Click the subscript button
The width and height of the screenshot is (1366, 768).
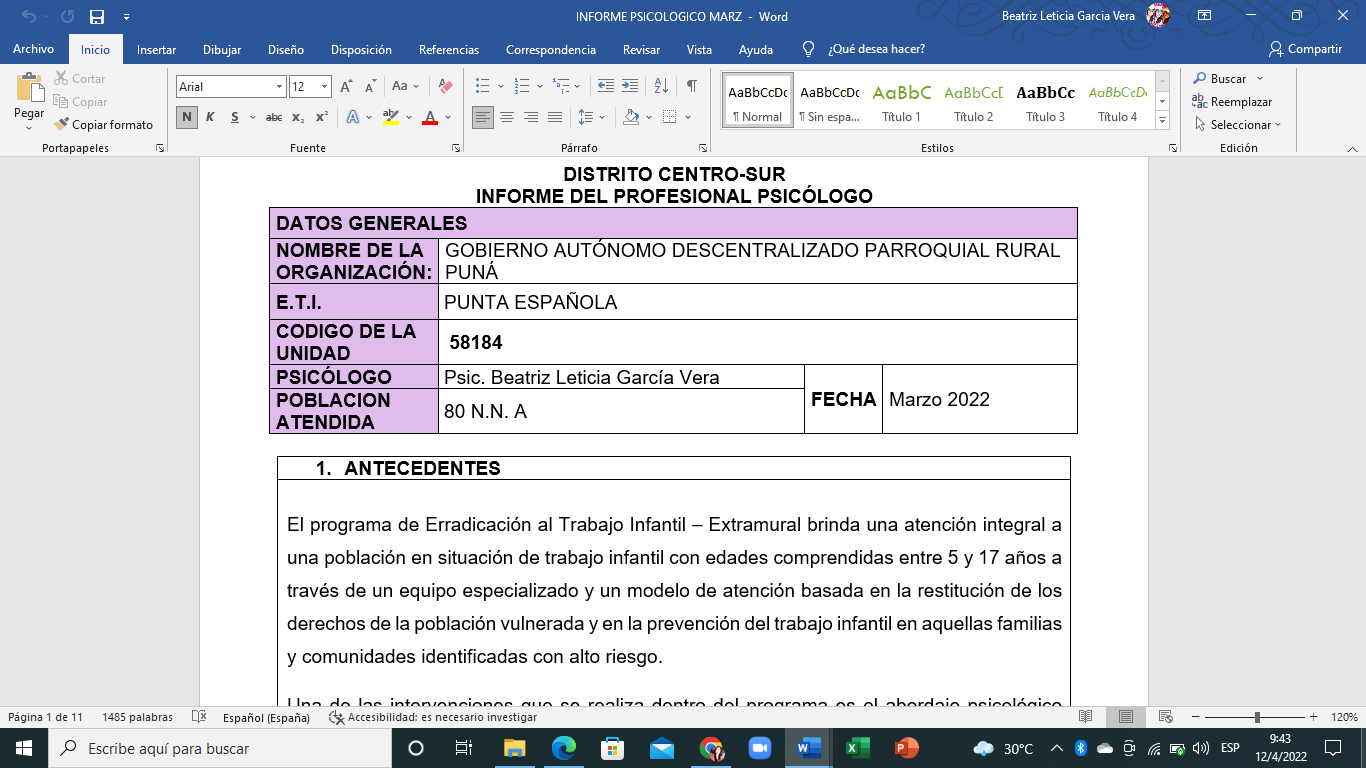tap(298, 117)
